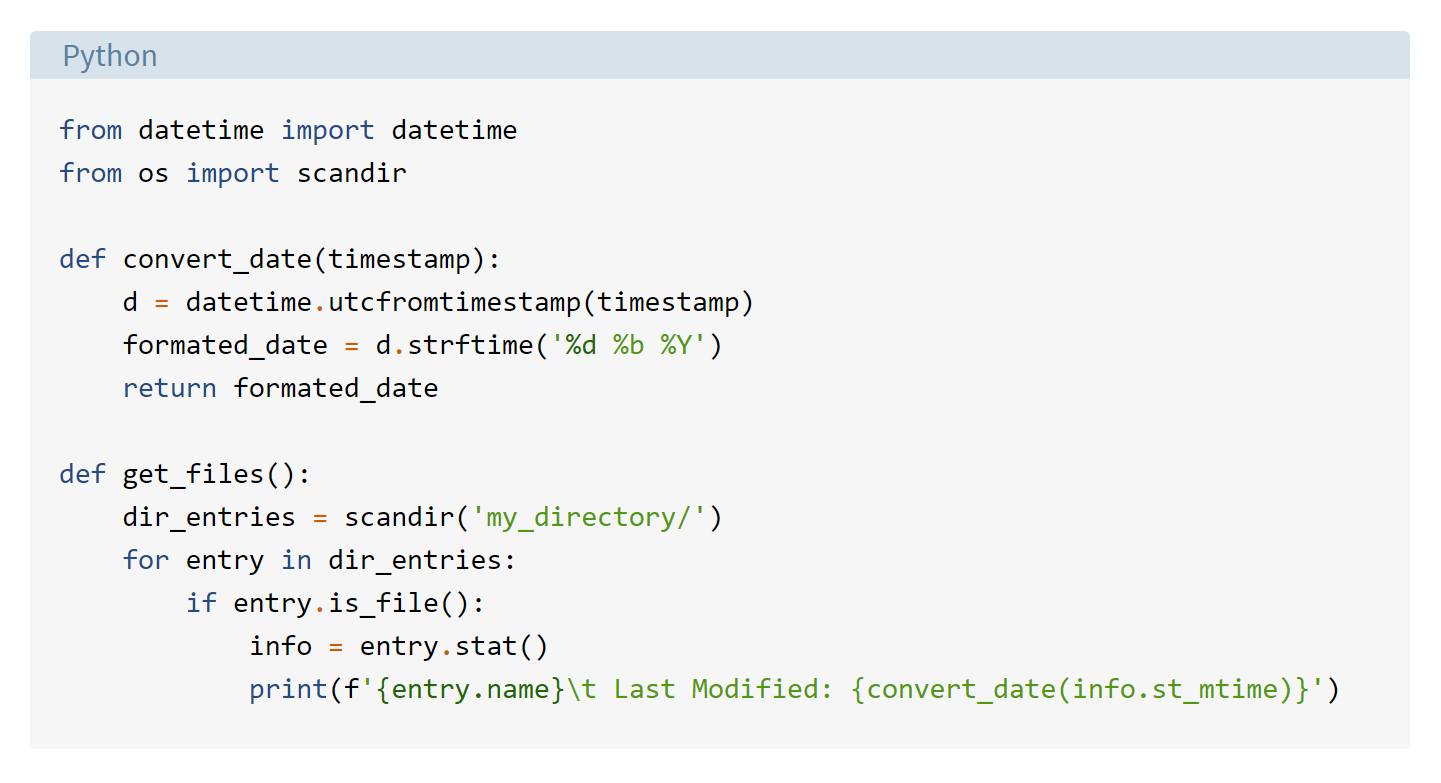Click the word scandir in the import line

pos(351,173)
